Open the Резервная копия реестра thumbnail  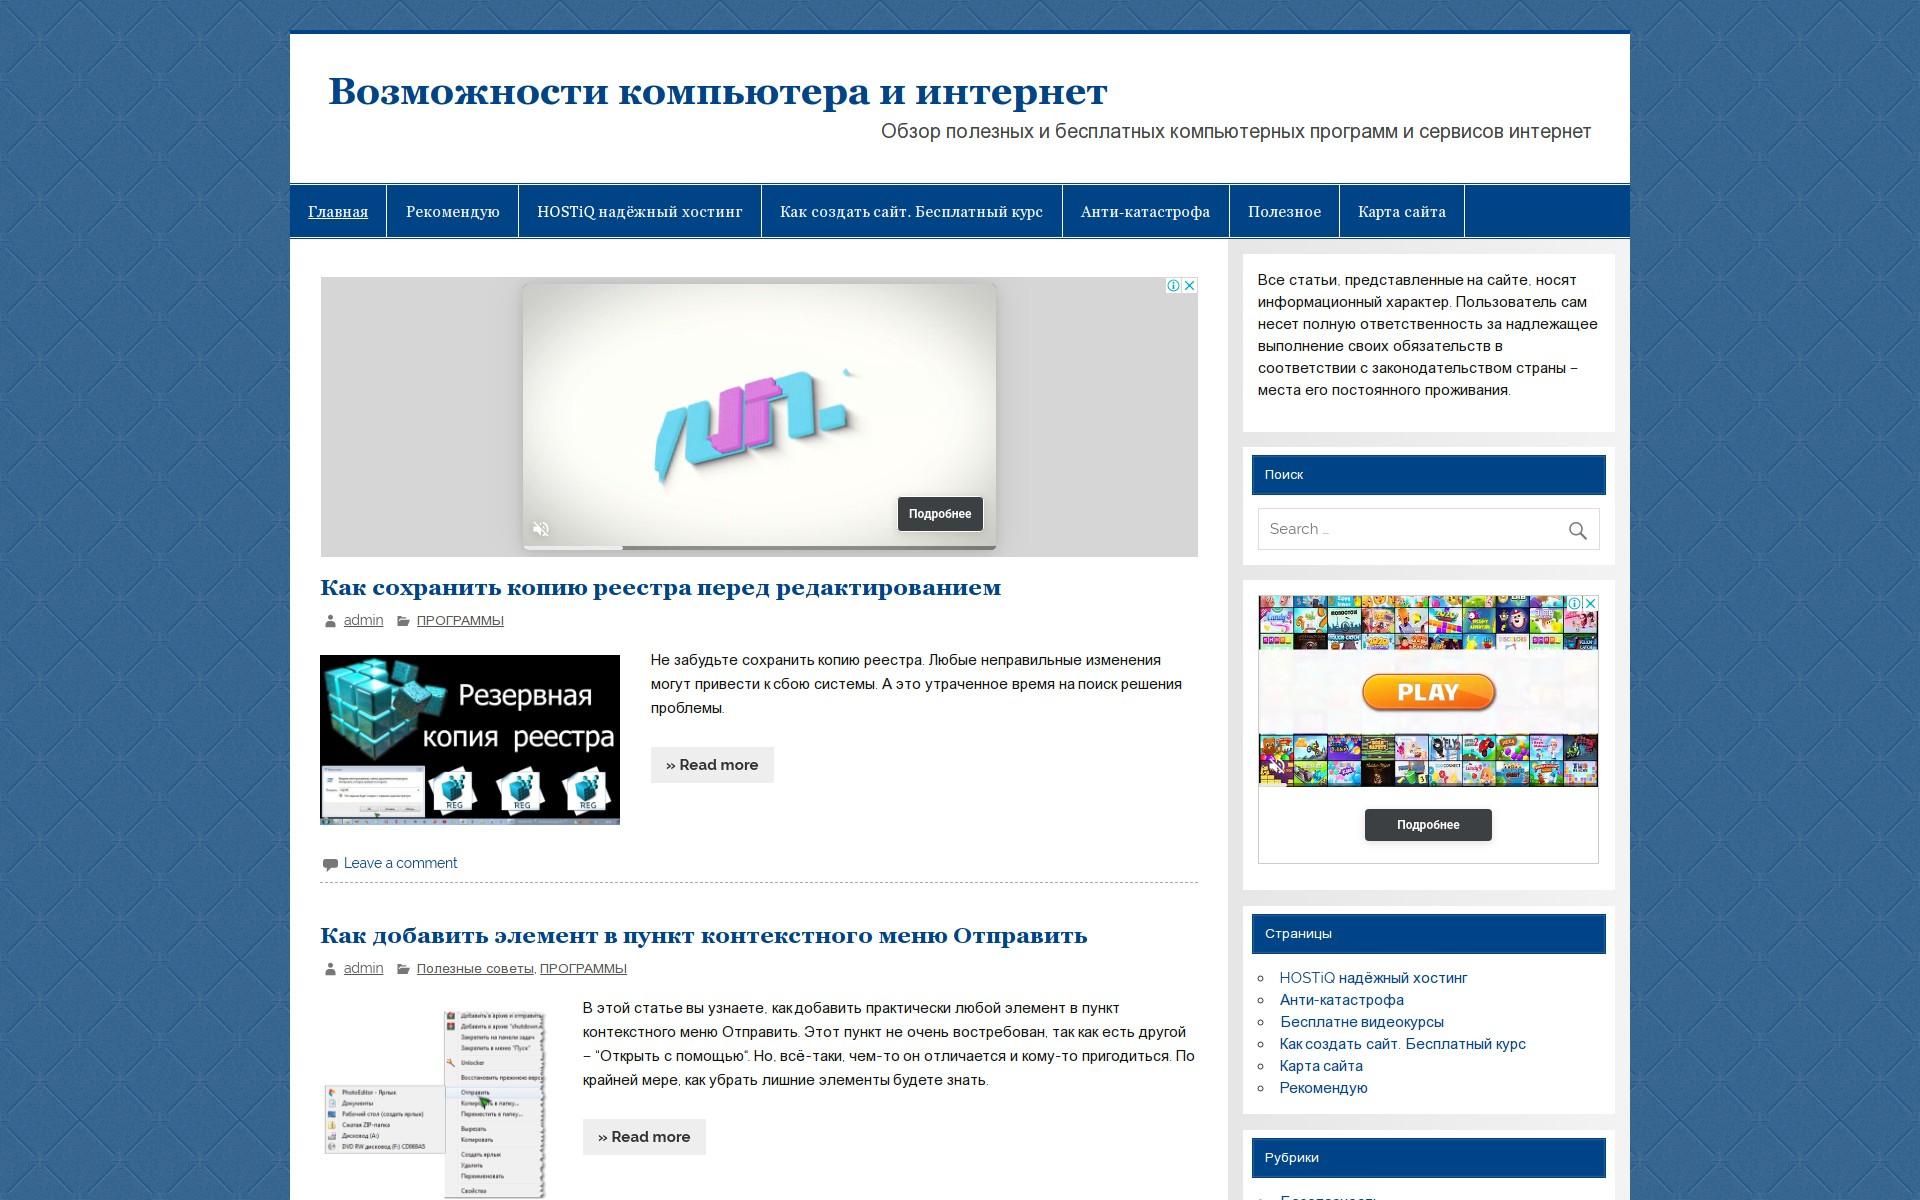click(x=470, y=740)
